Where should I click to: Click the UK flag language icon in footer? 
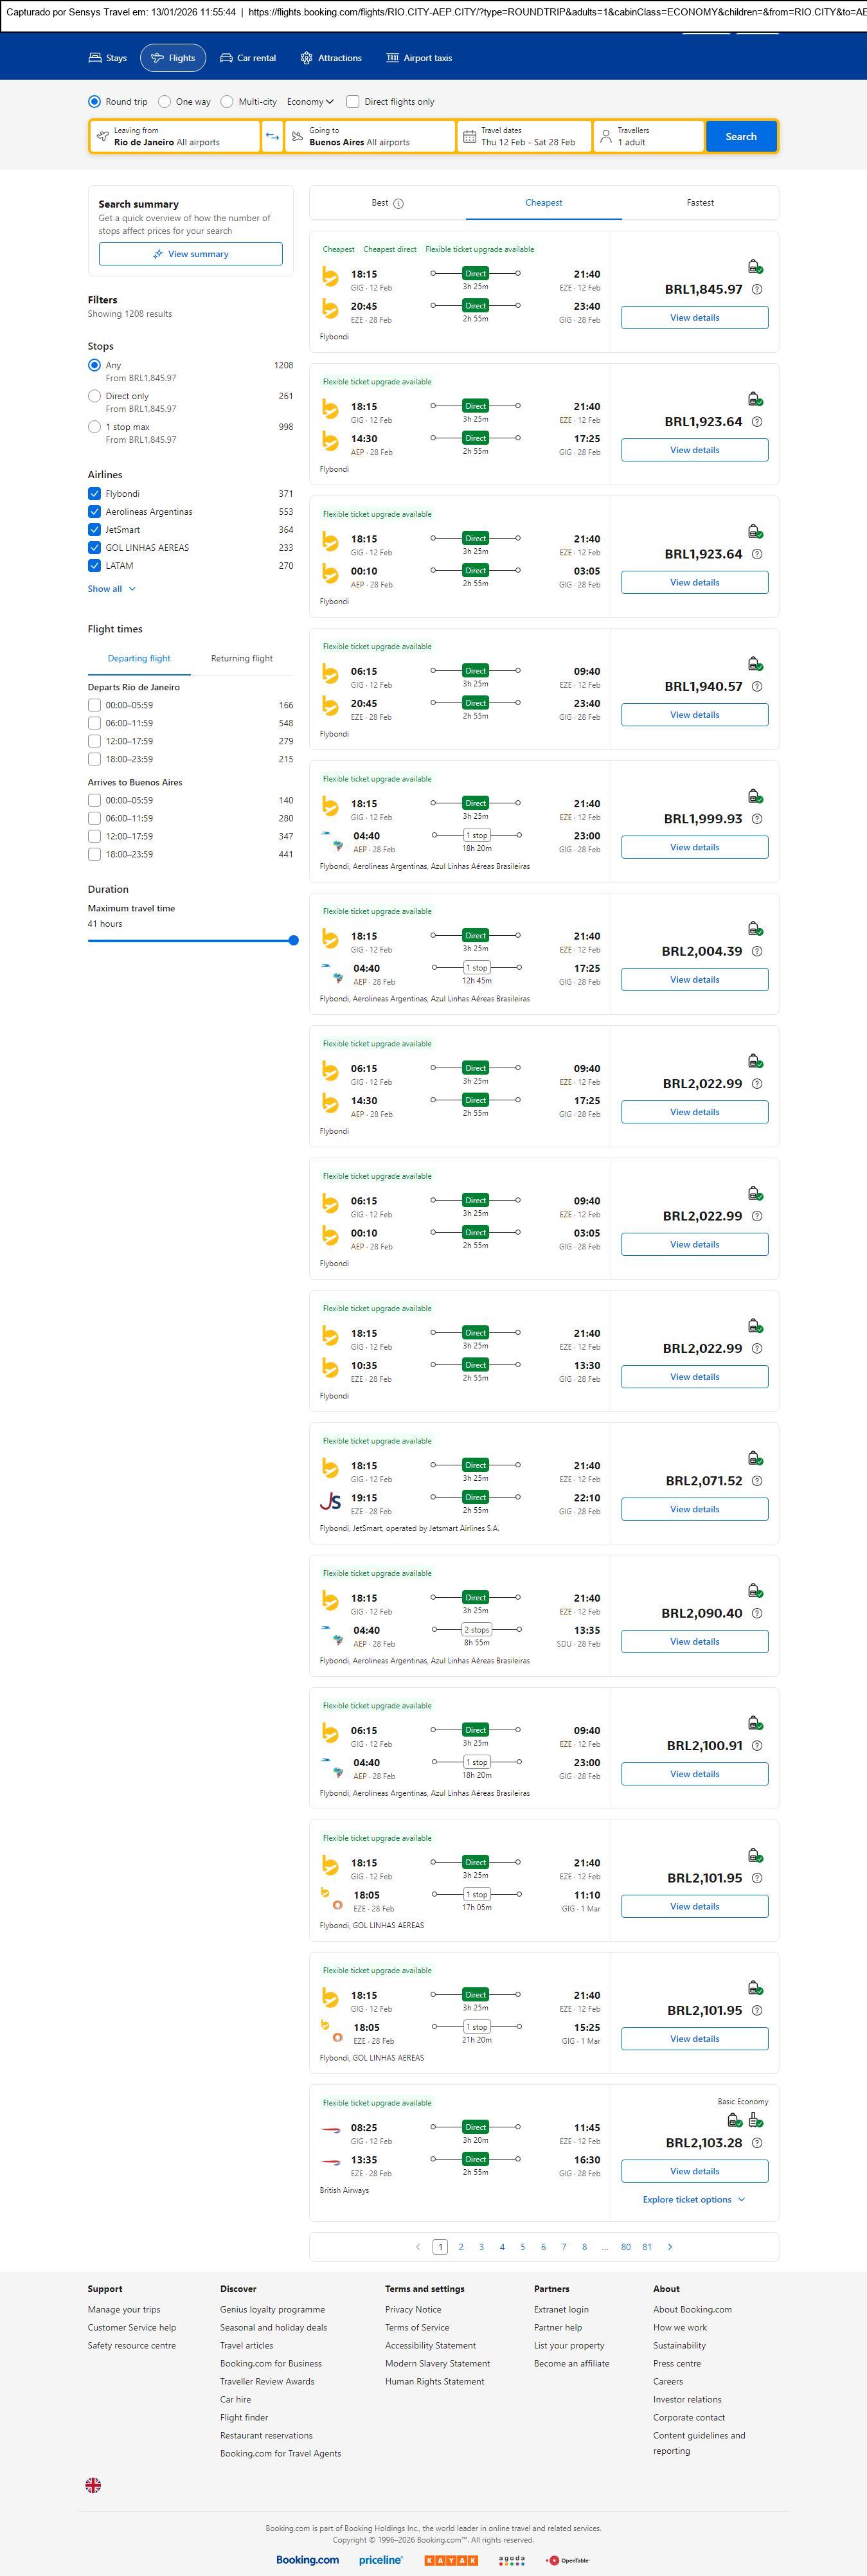tap(93, 2484)
